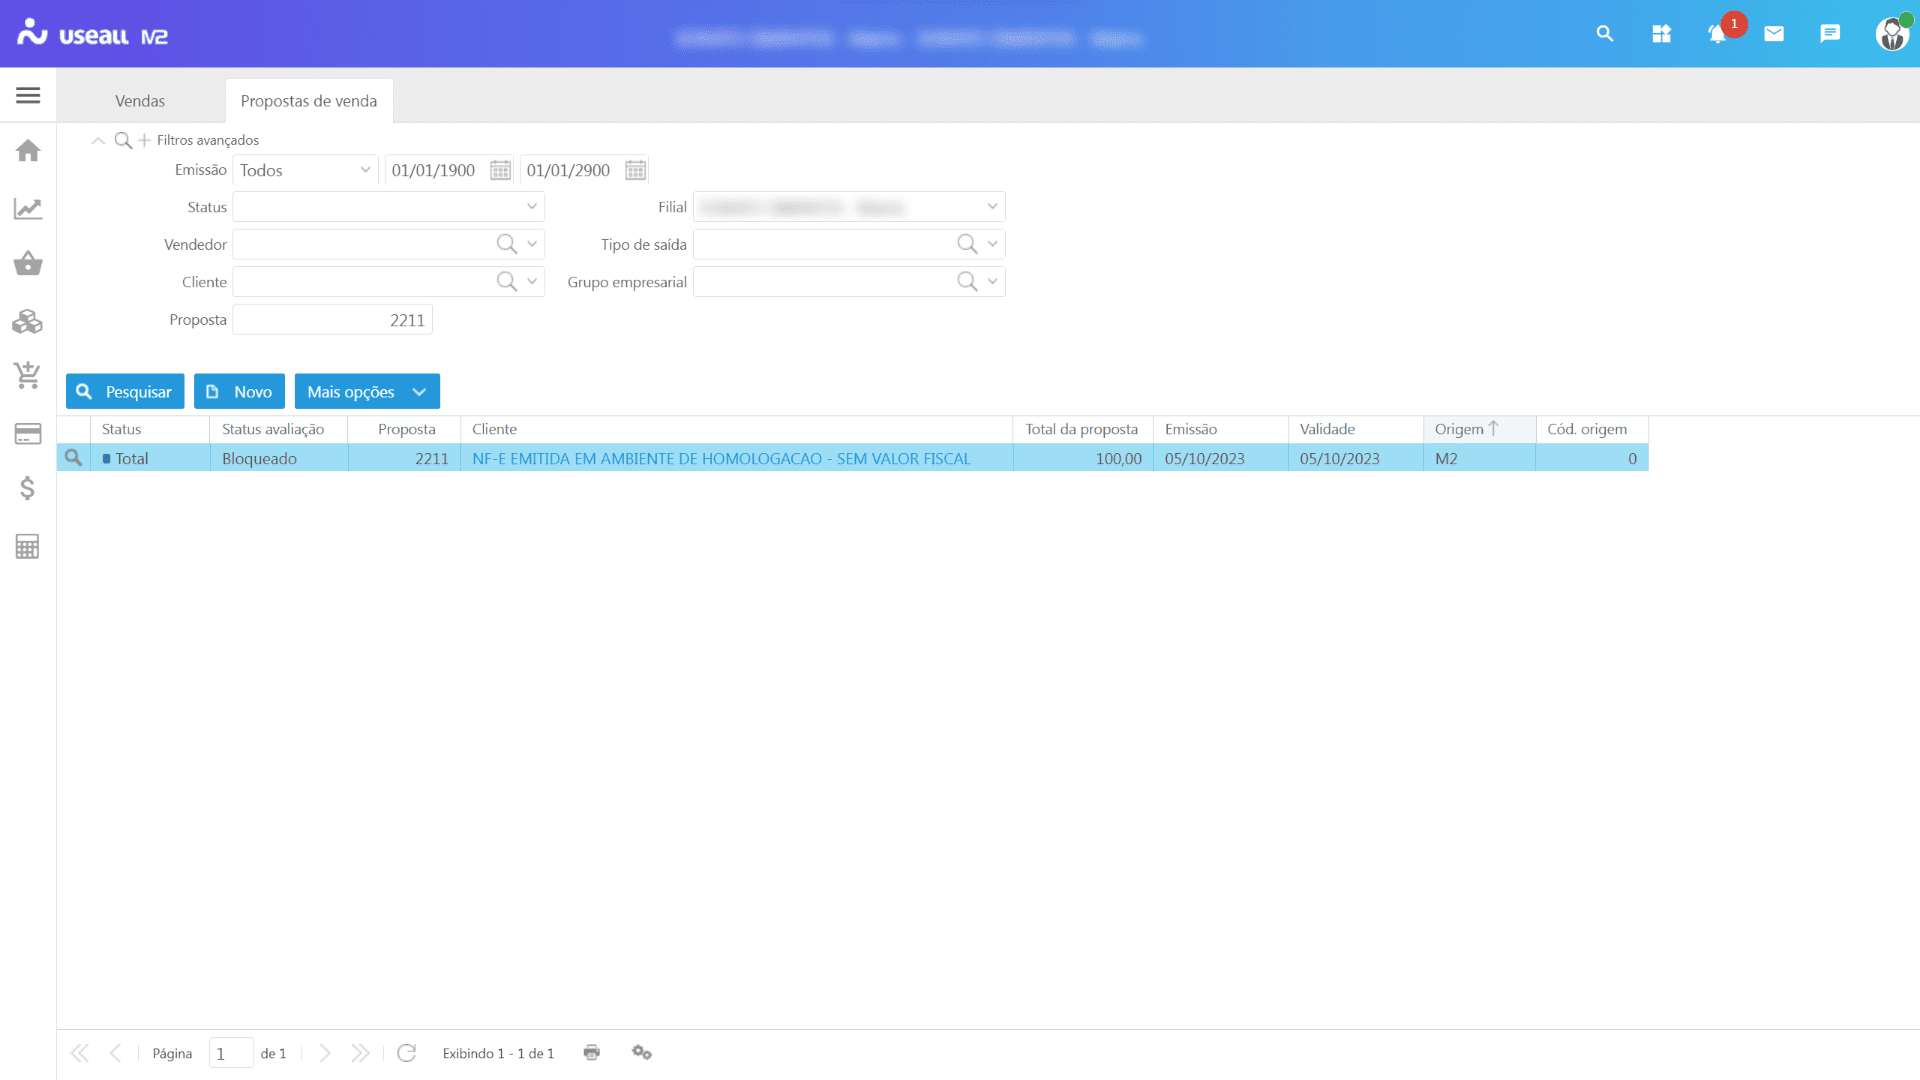The width and height of the screenshot is (1920, 1080).
Task: Open the shopping basket sidebar module
Action: coord(28,264)
